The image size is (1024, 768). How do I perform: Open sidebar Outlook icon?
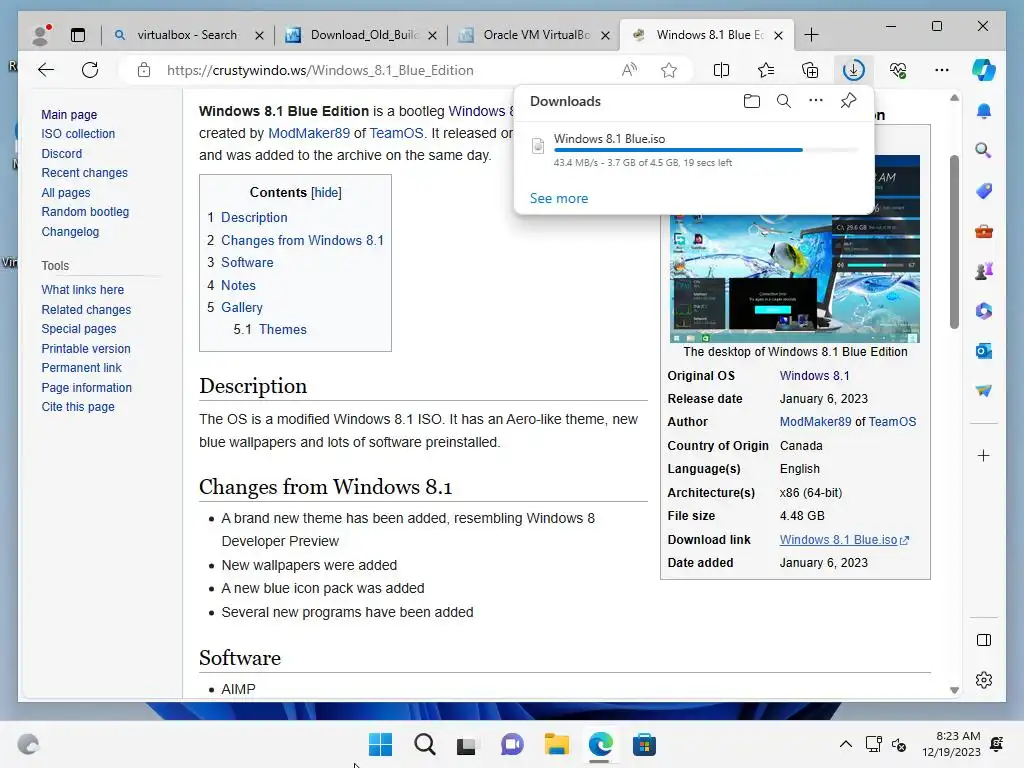984,351
